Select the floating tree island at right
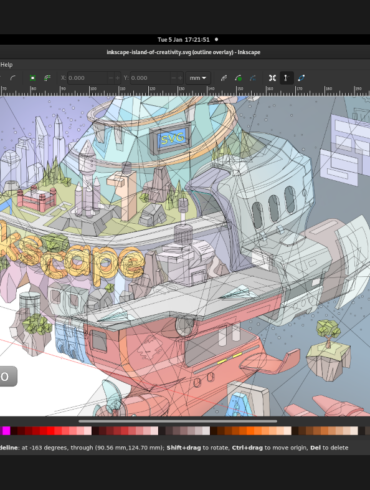The height and width of the screenshot is (490, 370). 328,350
